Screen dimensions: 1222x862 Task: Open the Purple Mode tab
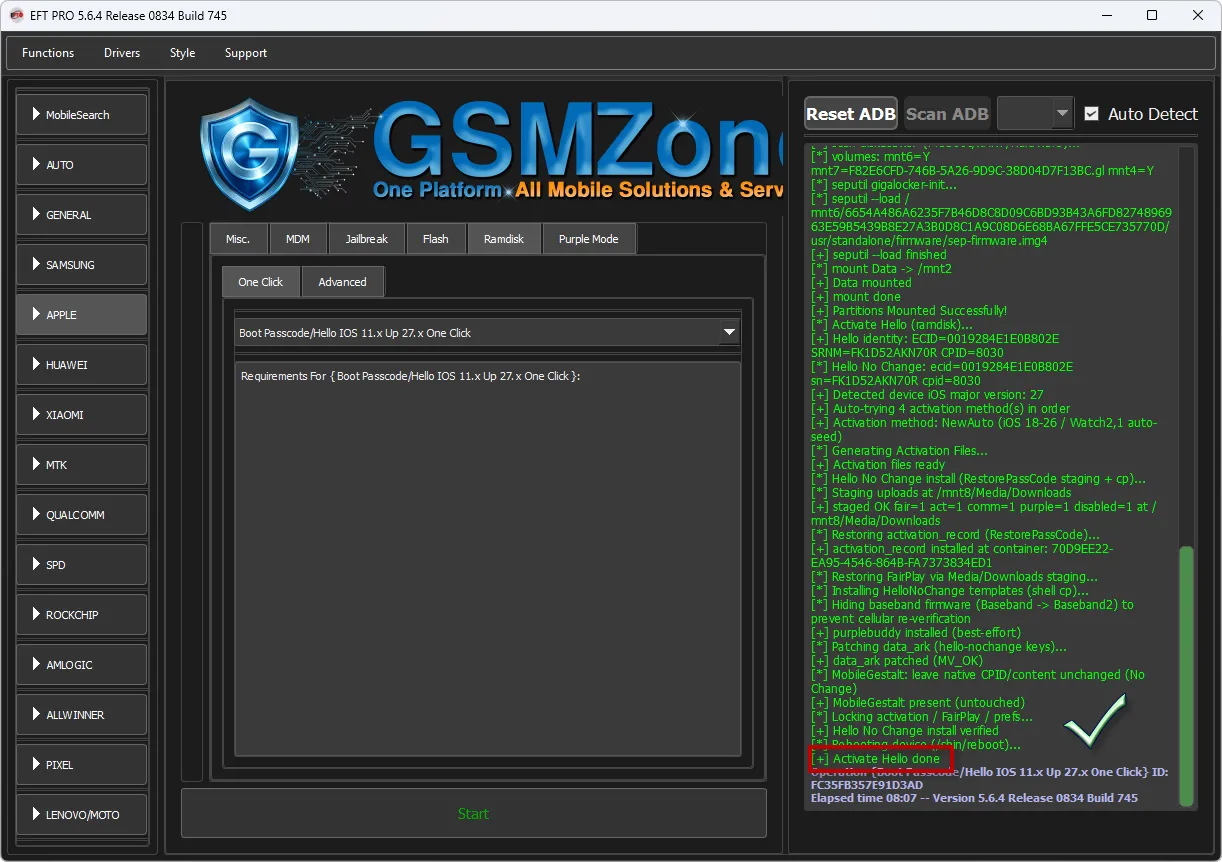coord(589,239)
